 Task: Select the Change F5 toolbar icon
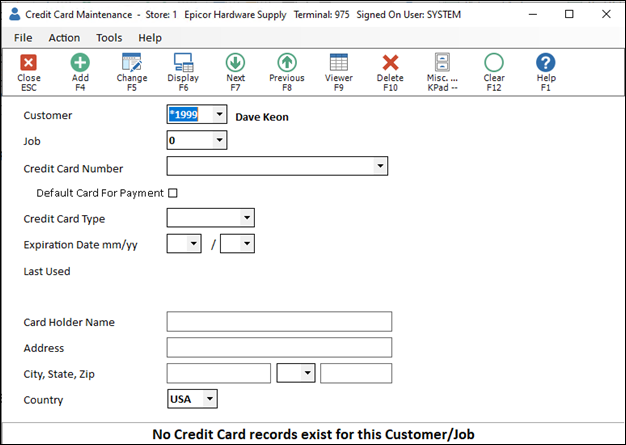click(x=132, y=63)
